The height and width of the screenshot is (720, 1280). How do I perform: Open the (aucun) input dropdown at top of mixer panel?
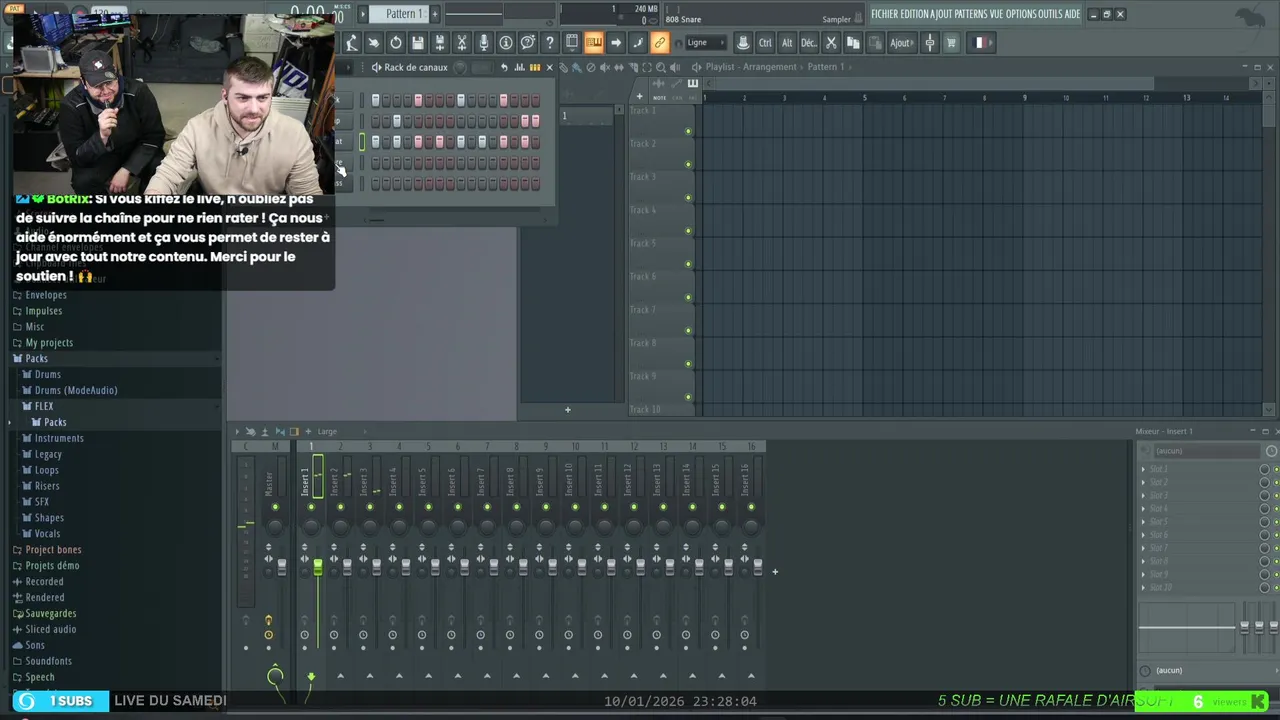(1205, 451)
